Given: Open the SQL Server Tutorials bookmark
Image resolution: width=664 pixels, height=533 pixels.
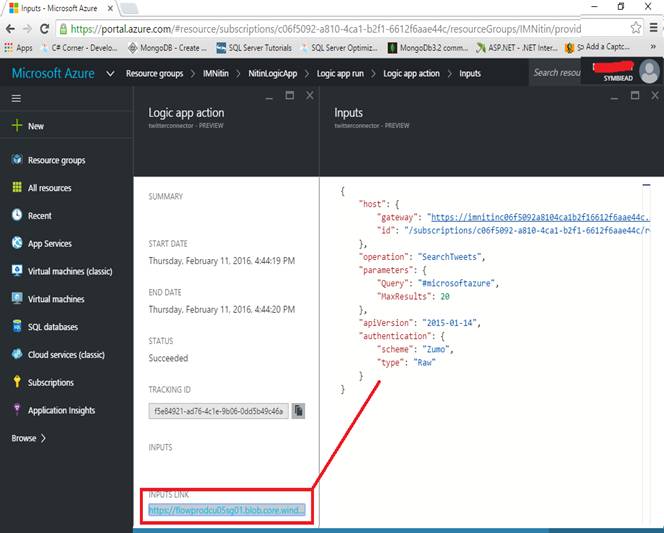Looking at the screenshot, I should click(x=254, y=48).
